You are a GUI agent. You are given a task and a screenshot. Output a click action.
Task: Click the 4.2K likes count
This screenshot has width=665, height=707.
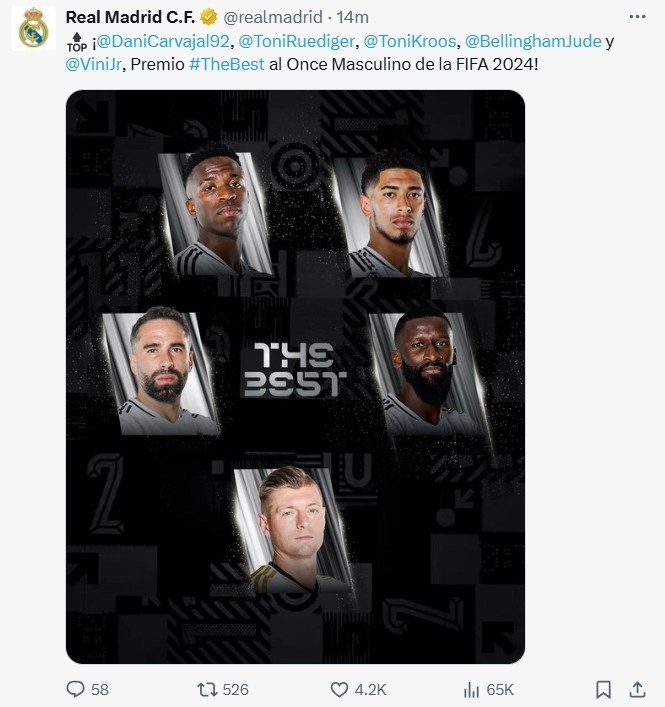click(370, 689)
